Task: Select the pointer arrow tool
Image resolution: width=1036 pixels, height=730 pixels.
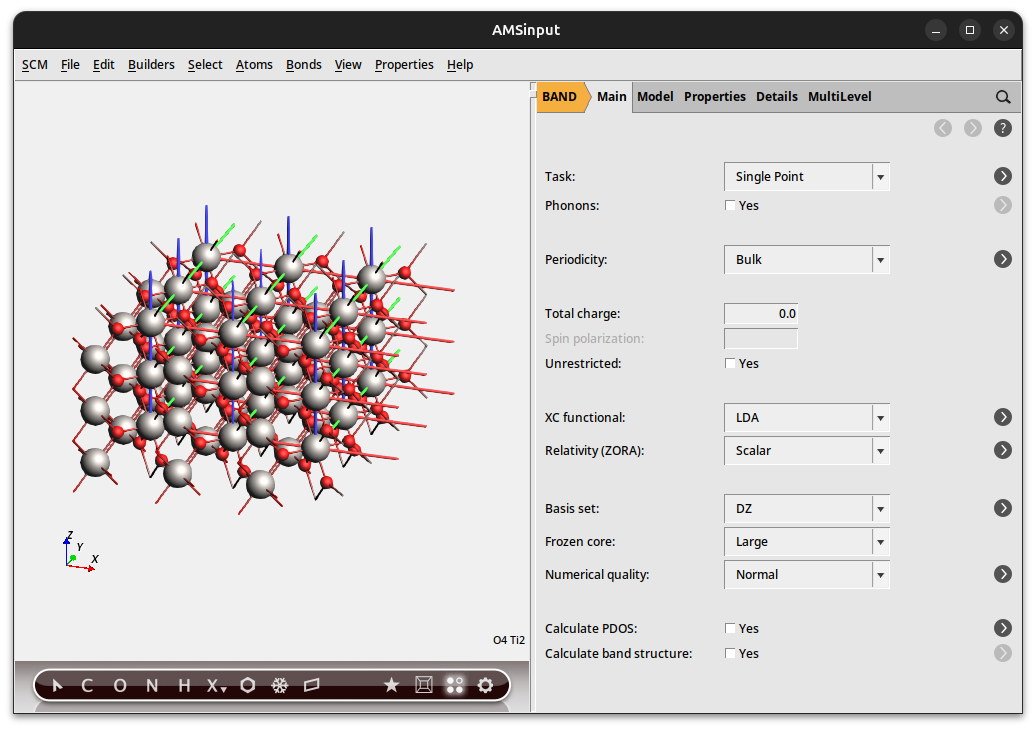Action: pos(57,685)
